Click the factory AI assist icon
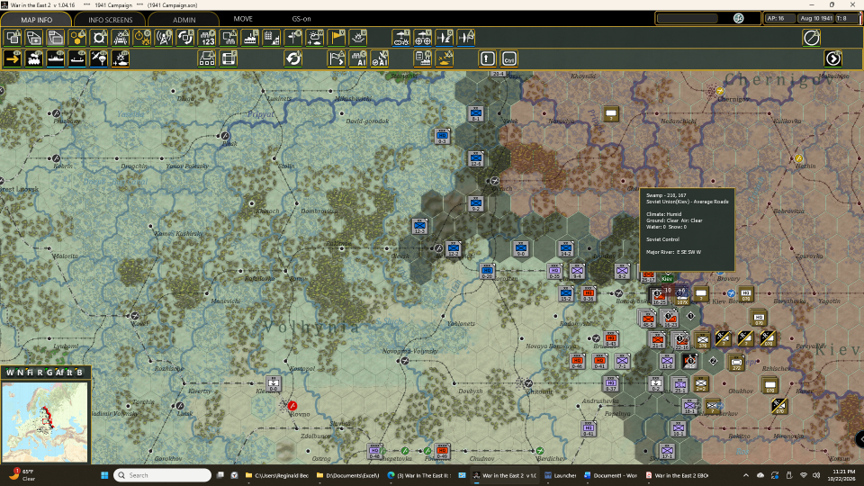The height and width of the screenshot is (486, 864). [x=358, y=58]
